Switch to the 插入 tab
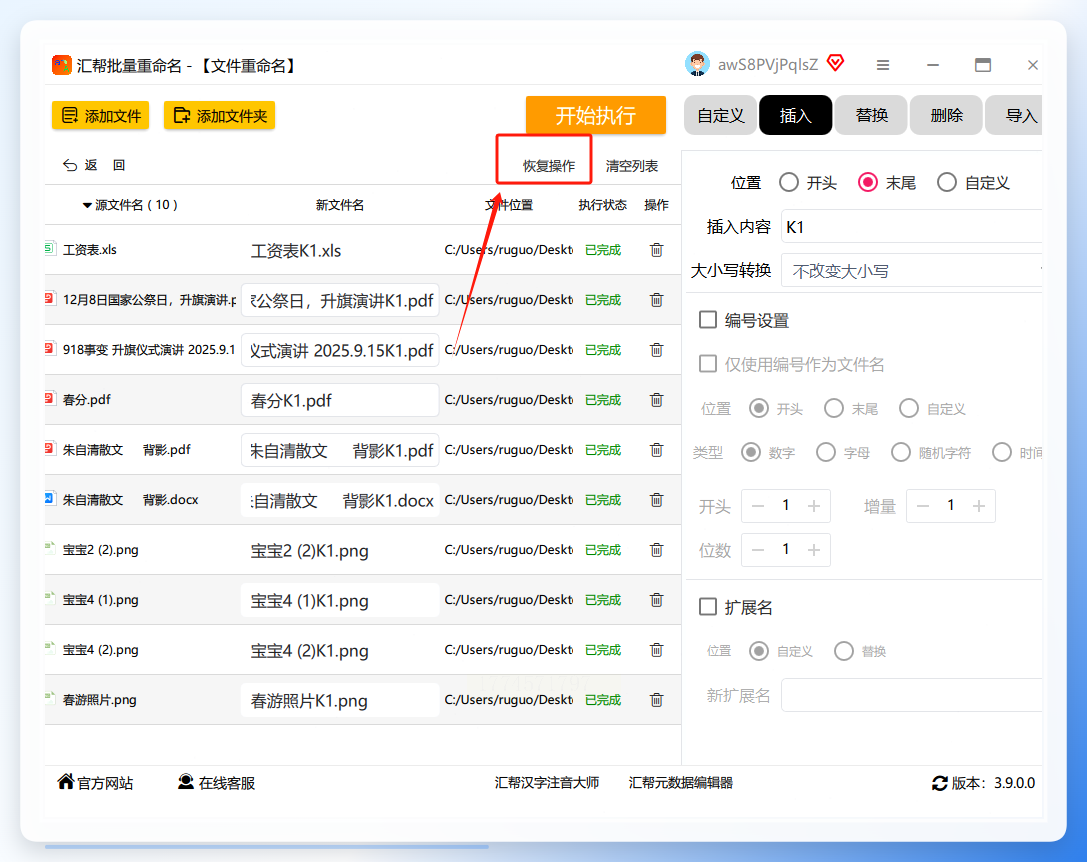 796,115
